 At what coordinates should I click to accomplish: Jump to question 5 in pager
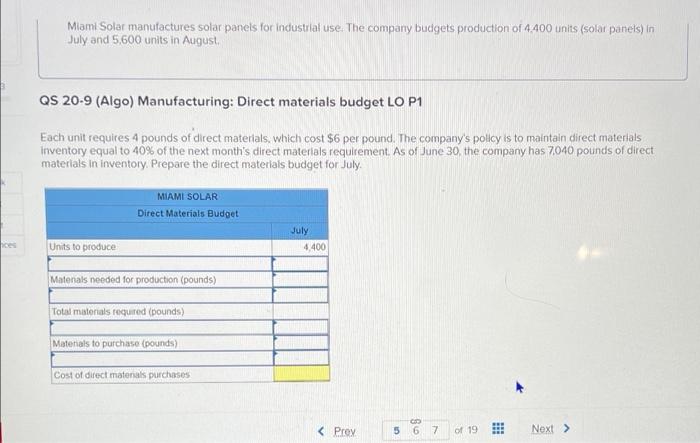[396, 430]
